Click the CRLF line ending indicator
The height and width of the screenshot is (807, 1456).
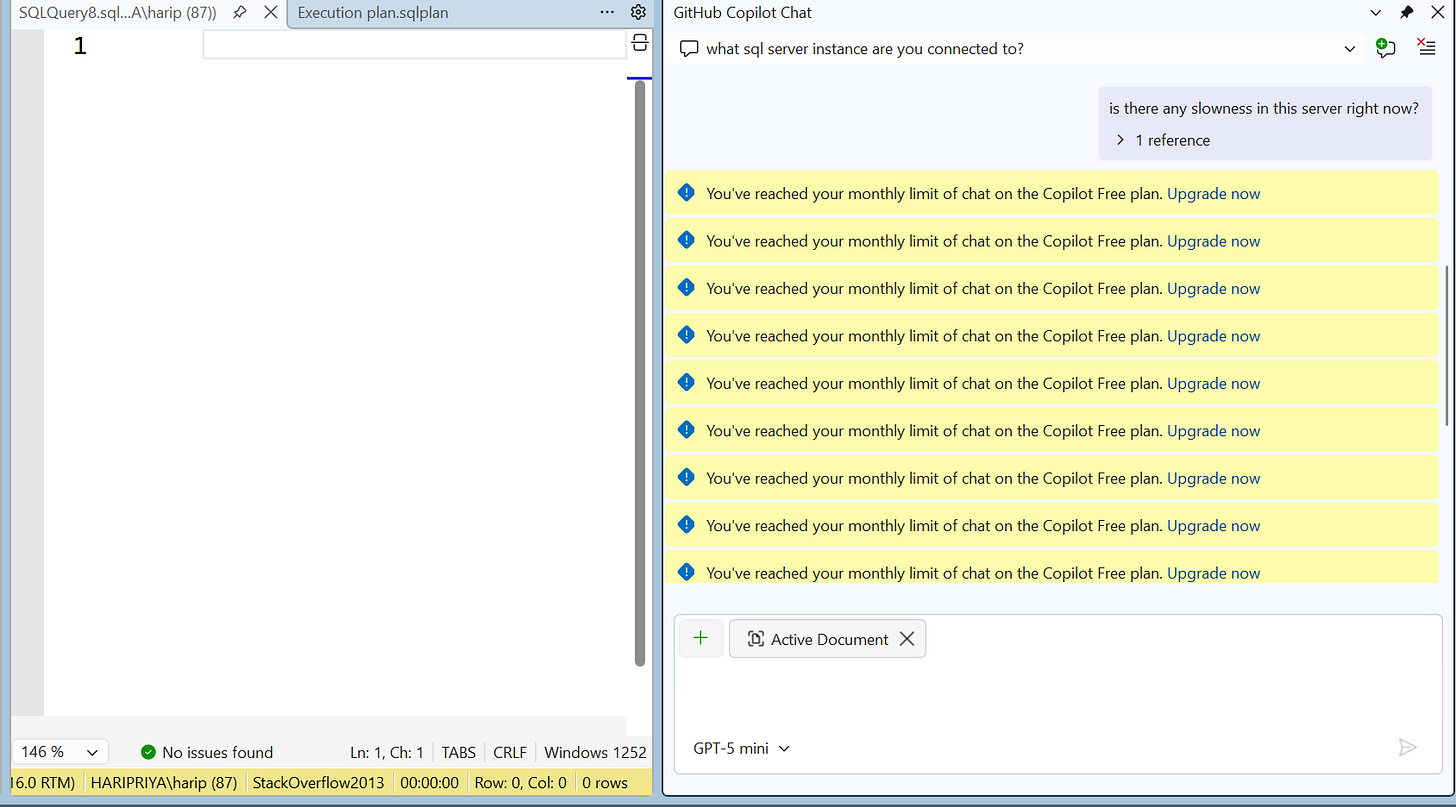pos(510,752)
